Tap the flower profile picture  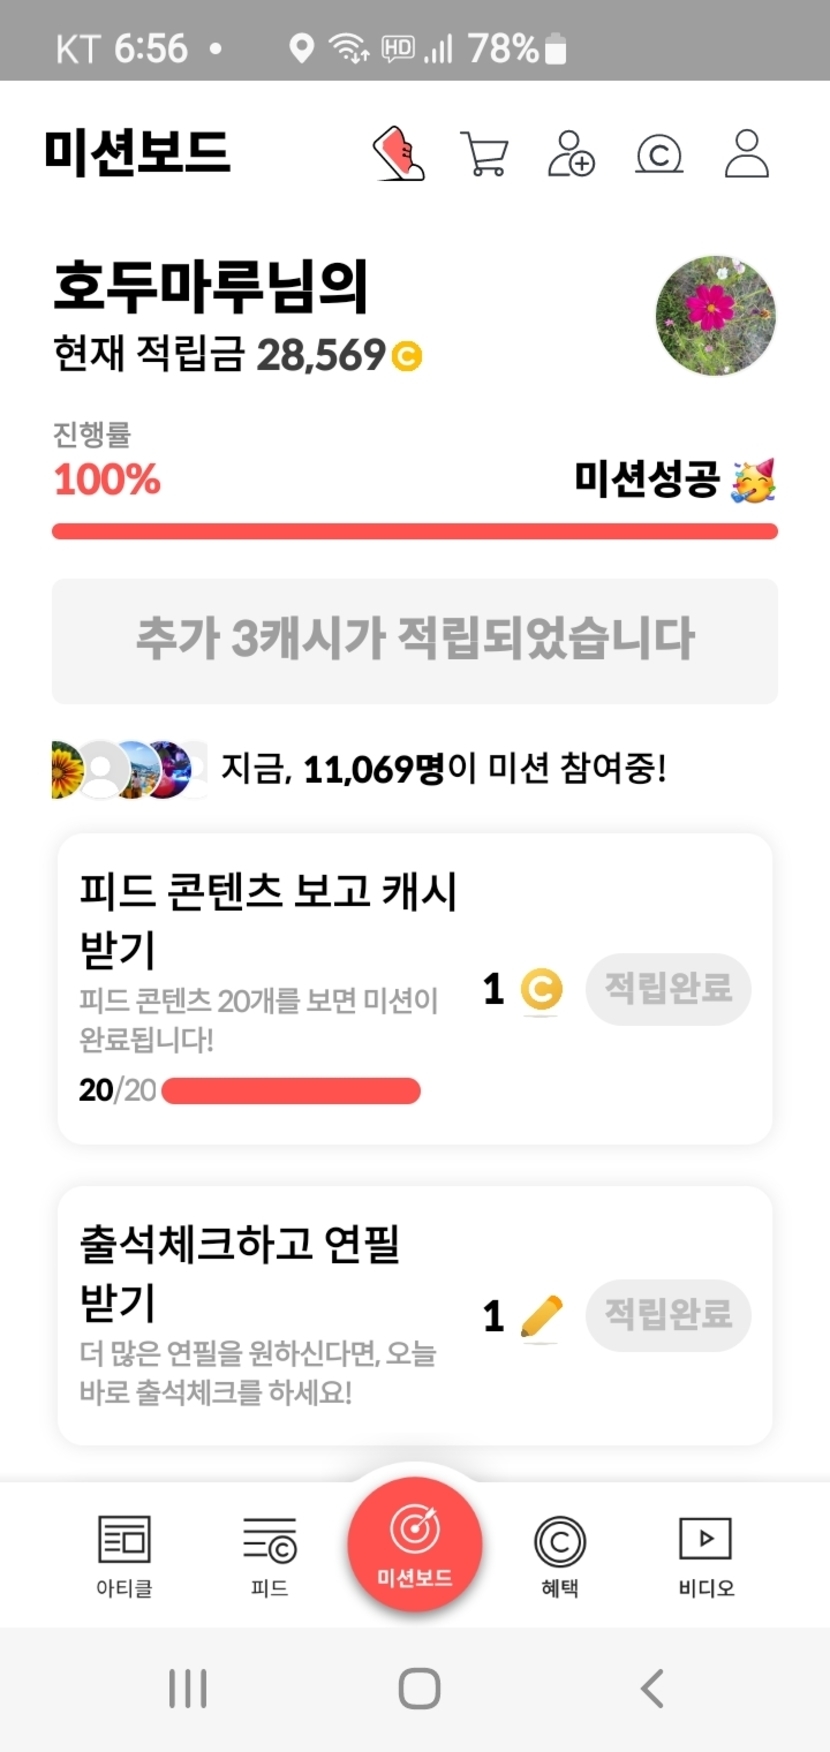click(x=715, y=315)
